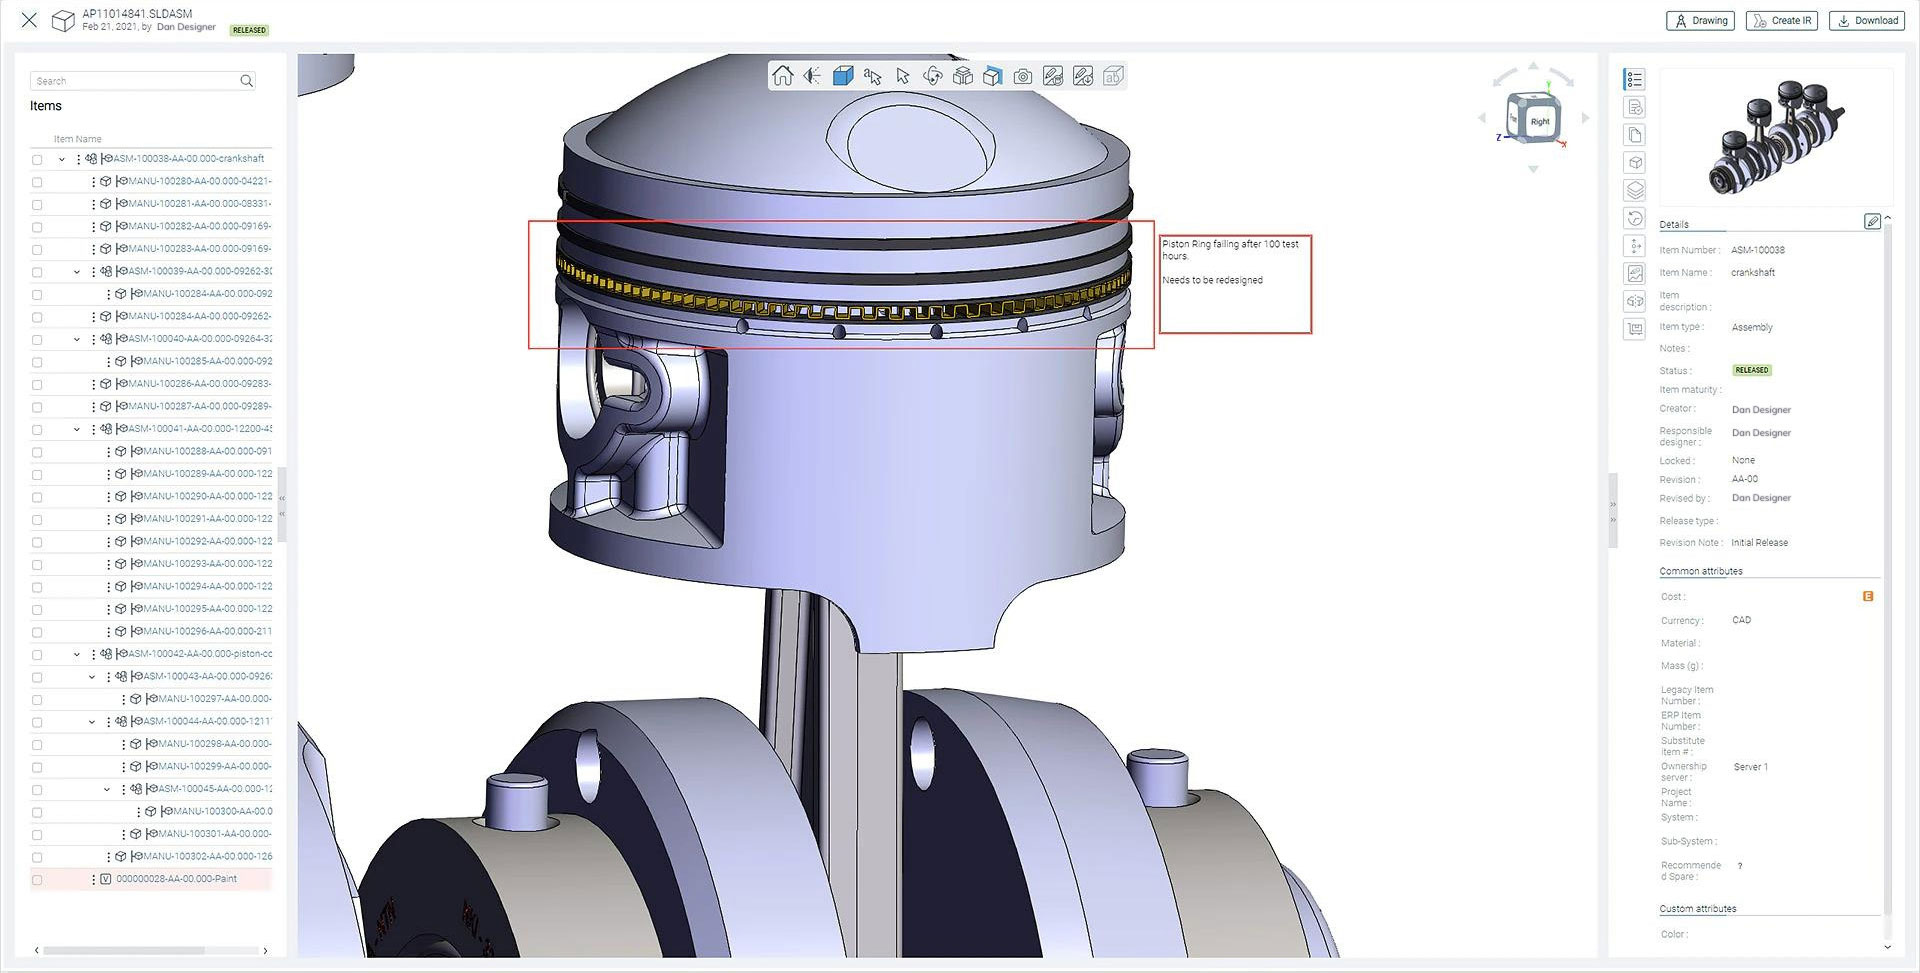Screen dimensions: 1920x973
Task: Collapse the ASM-100038 crankshaft tree node
Action: coord(62,159)
